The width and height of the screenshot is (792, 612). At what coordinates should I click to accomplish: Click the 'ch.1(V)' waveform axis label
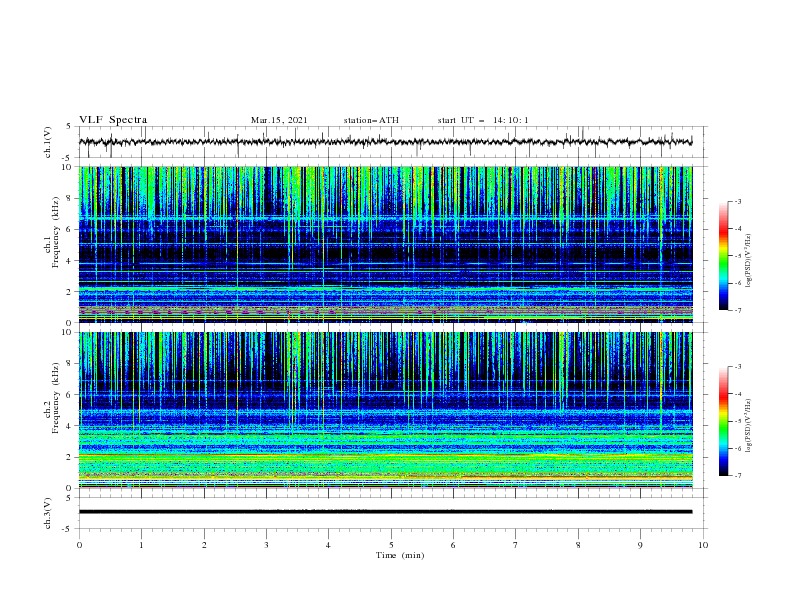click(x=48, y=142)
